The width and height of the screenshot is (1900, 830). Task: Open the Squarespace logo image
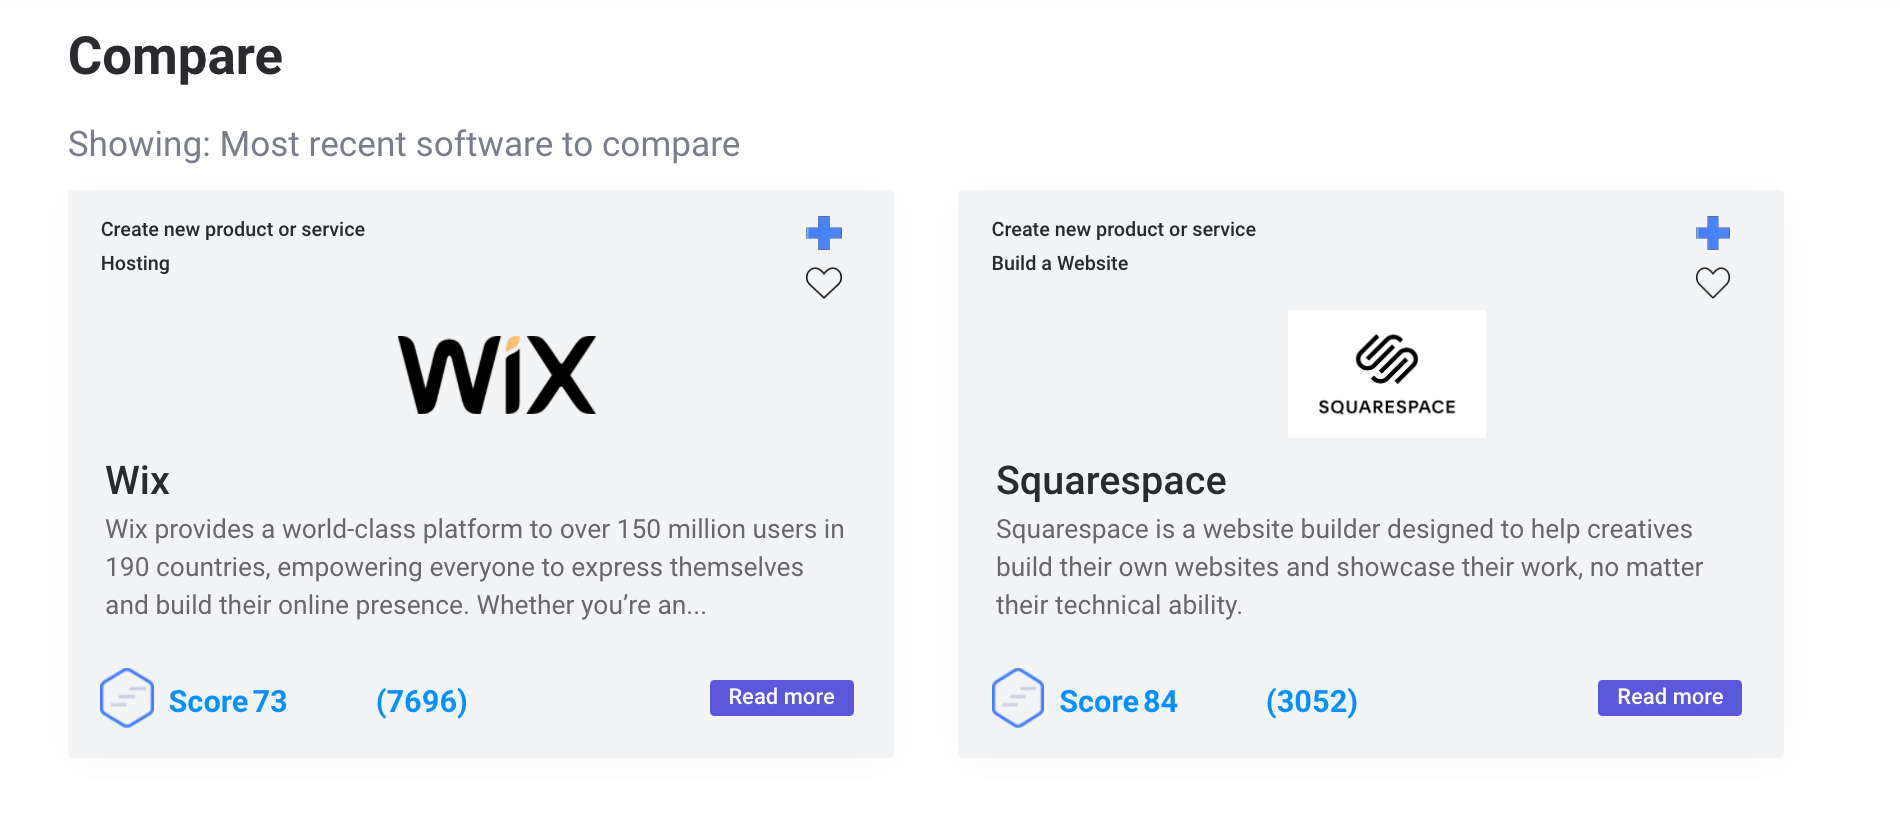click(x=1386, y=374)
